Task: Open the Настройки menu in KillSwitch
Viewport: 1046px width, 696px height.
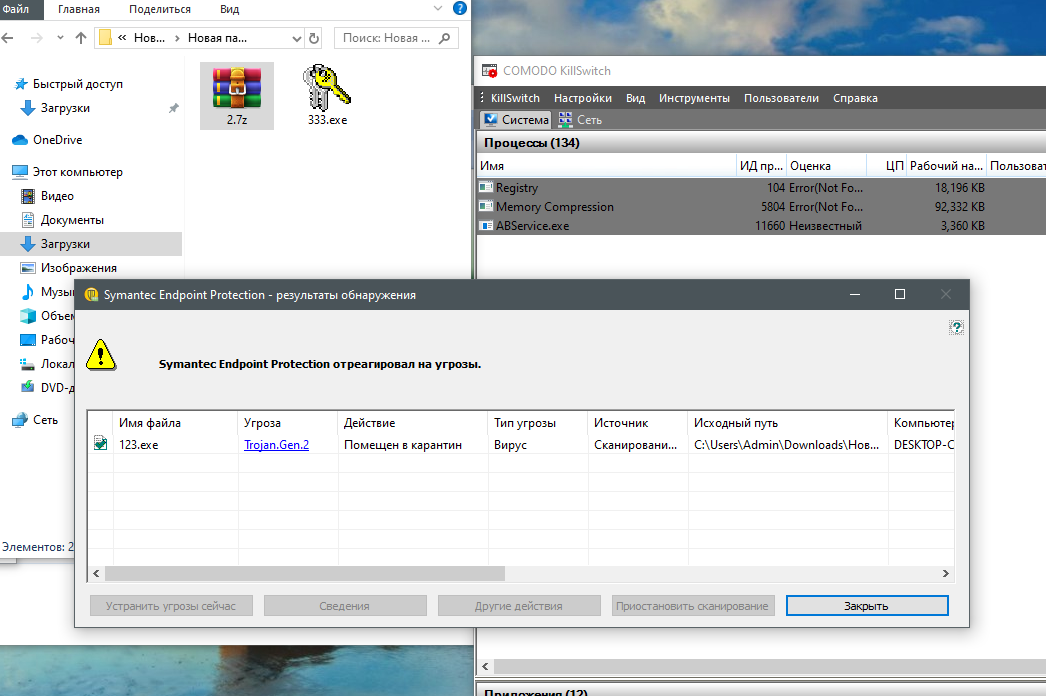Action: coord(582,98)
